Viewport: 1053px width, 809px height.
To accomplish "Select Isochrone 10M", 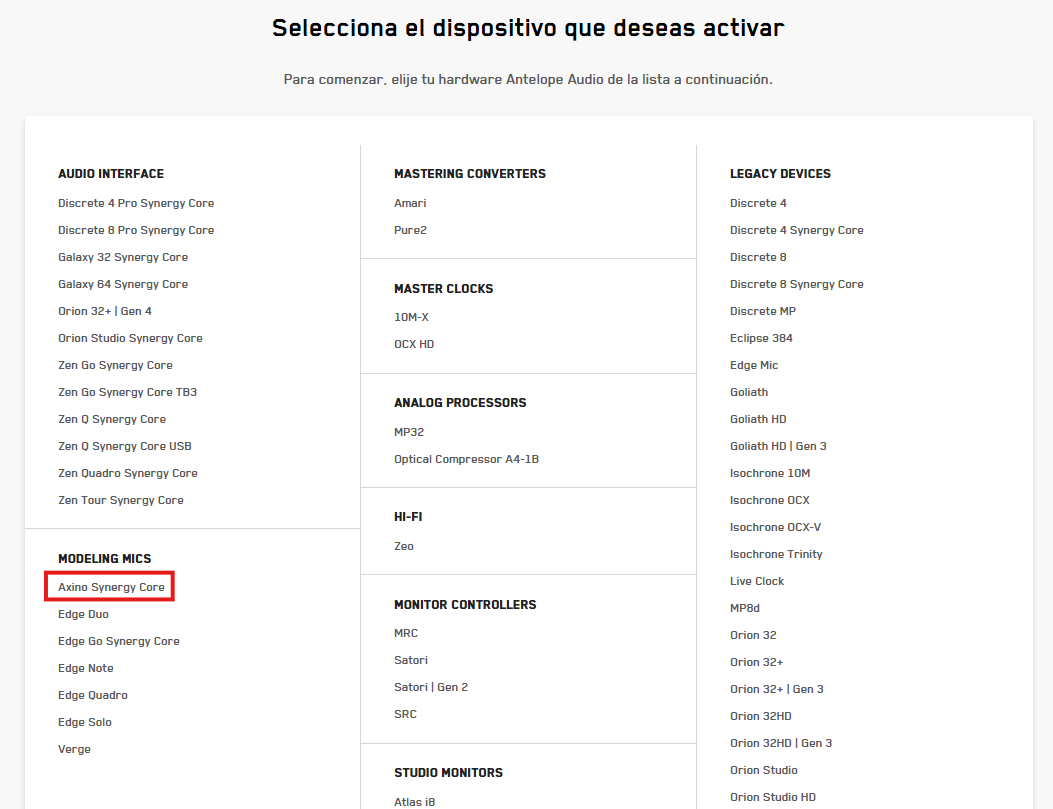I will coord(770,473).
